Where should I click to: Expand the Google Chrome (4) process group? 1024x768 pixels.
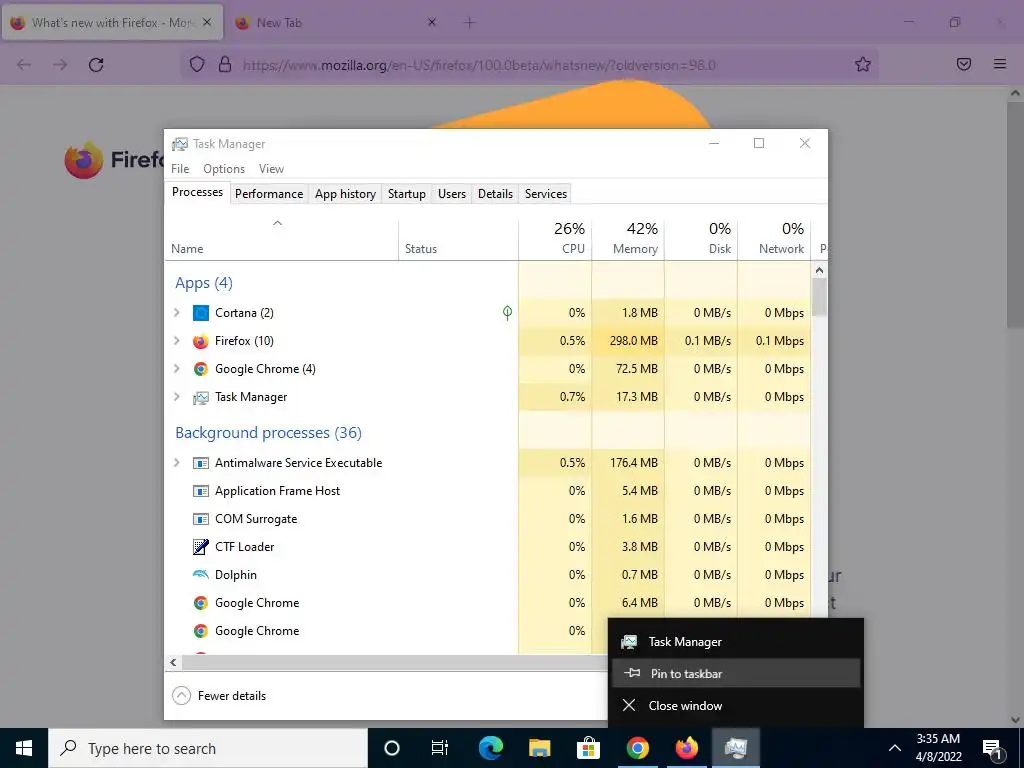coord(176,369)
